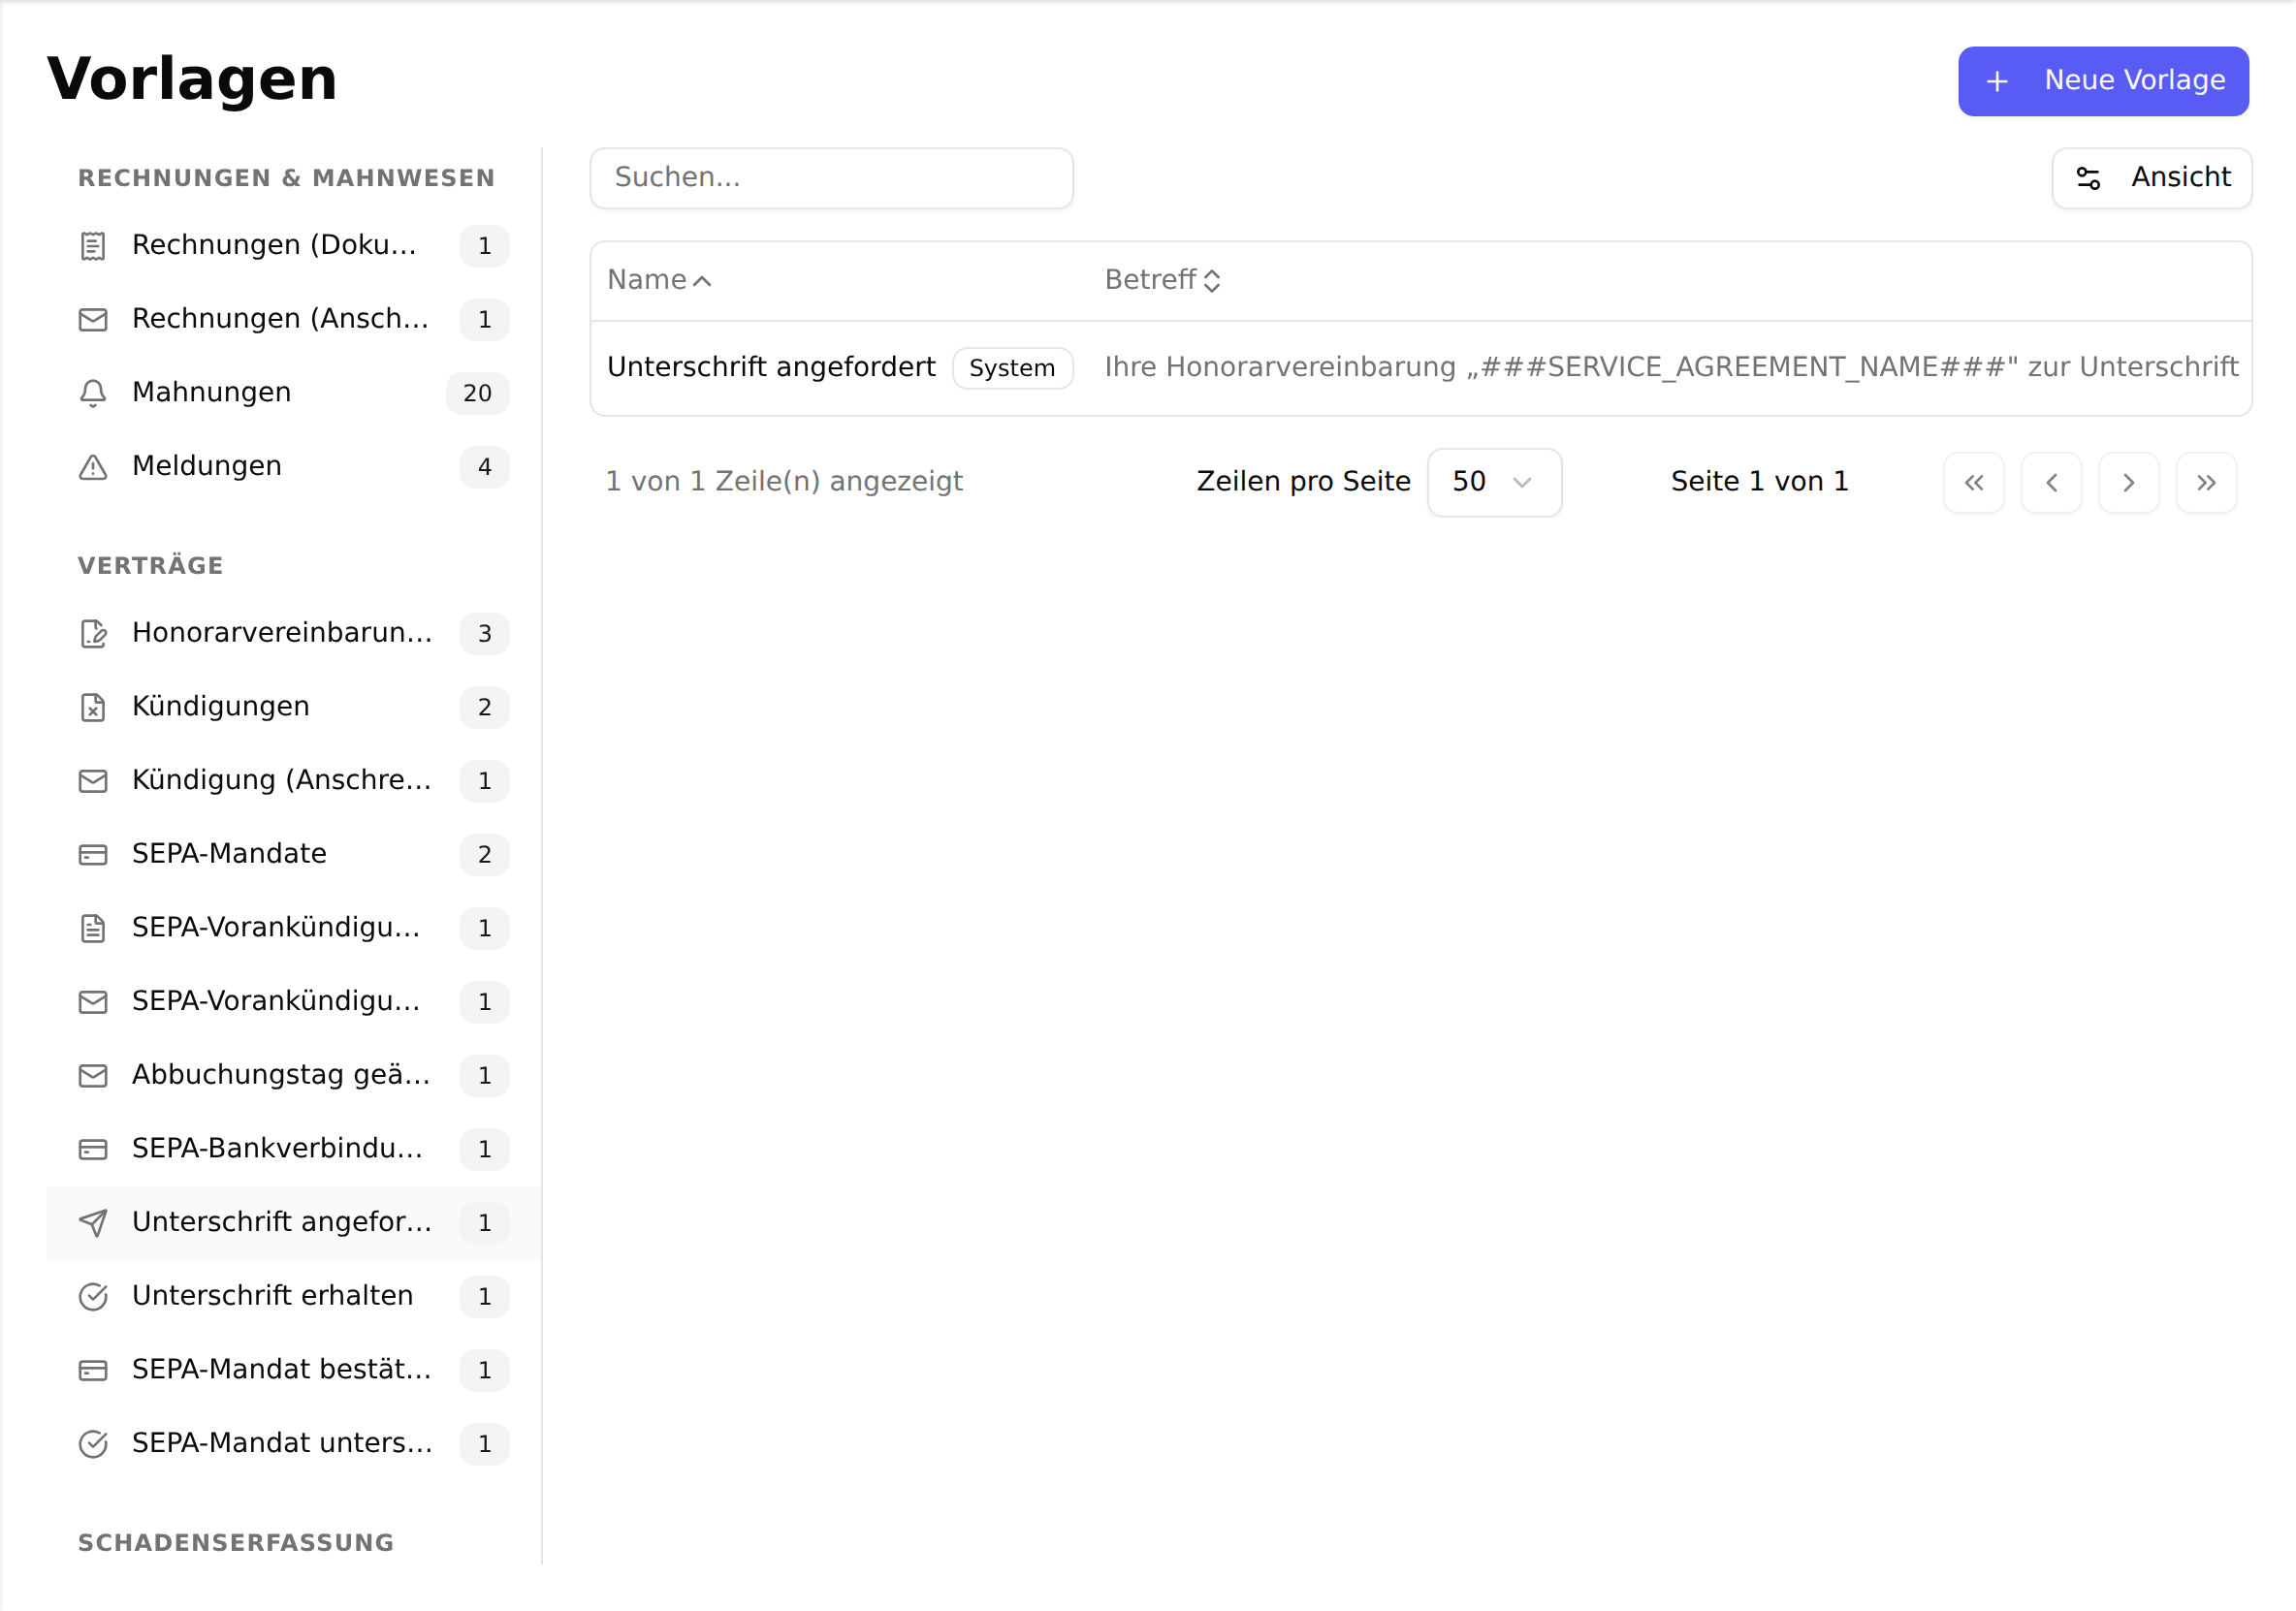Create a new template with Neue Vorlage
Screen dimensions: 2296x1611
click(2103, 81)
